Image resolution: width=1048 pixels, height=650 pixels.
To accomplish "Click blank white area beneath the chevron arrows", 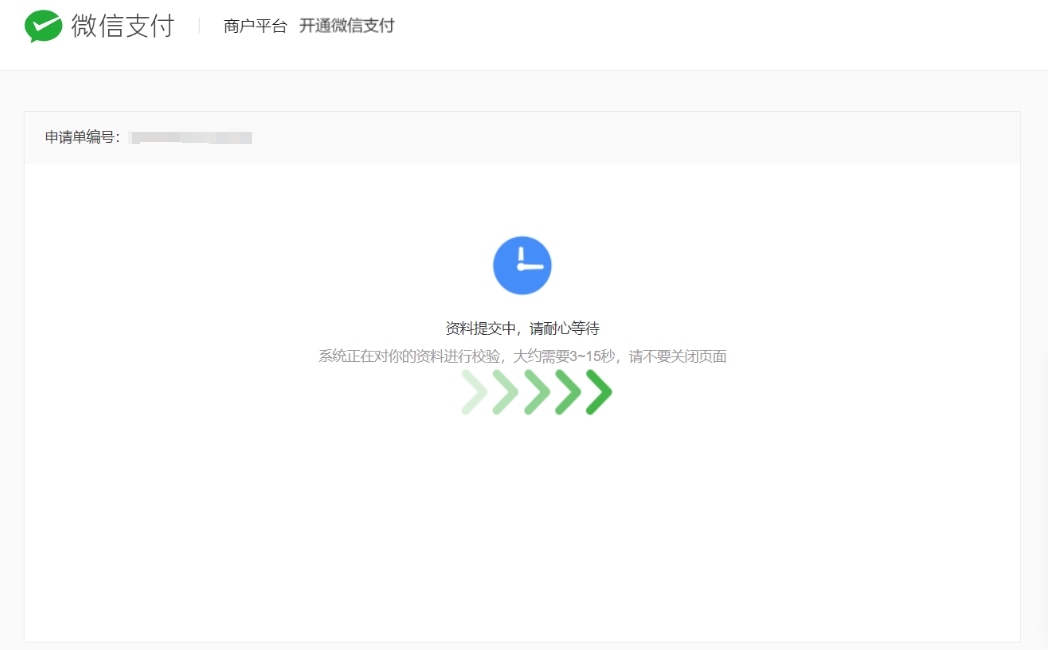I will pyautogui.click(x=522, y=521).
